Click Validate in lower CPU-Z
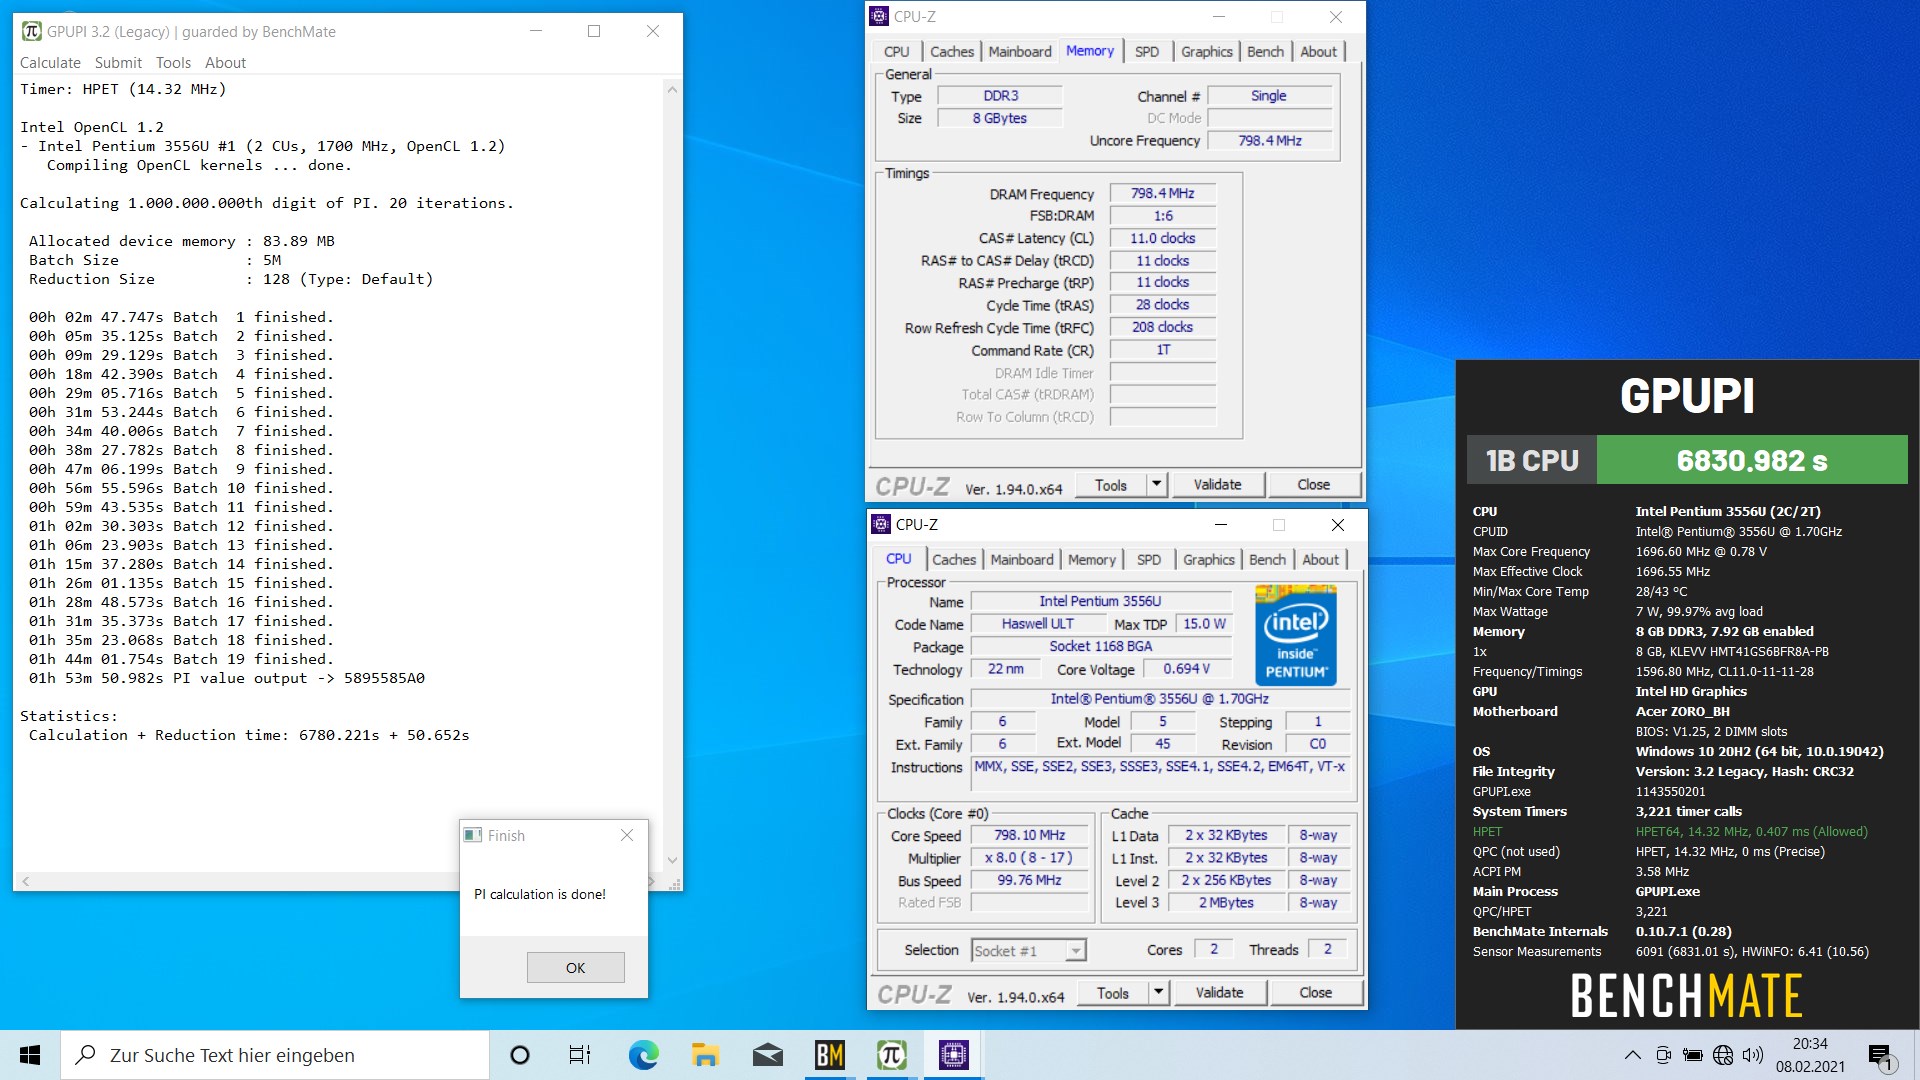This screenshot has height=1080, width=1920. coord(1219,993)
